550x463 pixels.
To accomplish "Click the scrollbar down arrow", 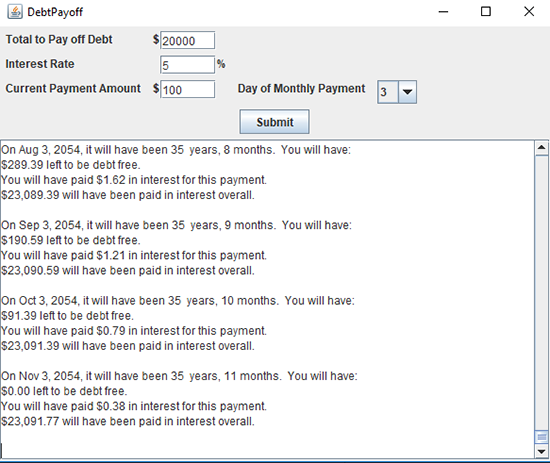I will pyautogui.click(x=542, y=451).
